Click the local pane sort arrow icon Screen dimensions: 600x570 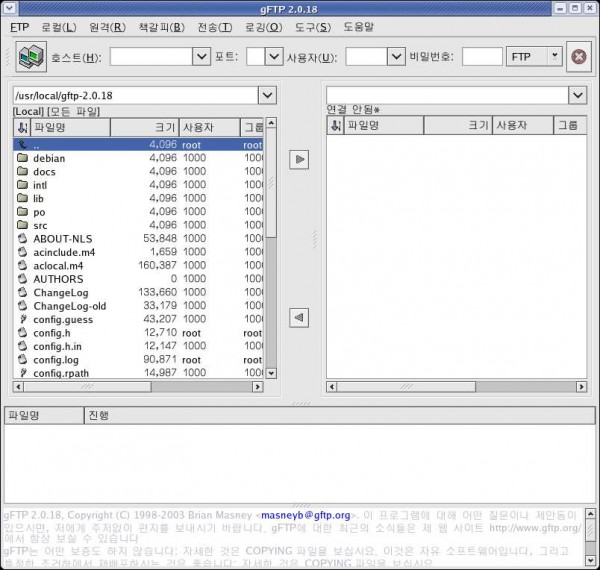click(x=22, y=127)
